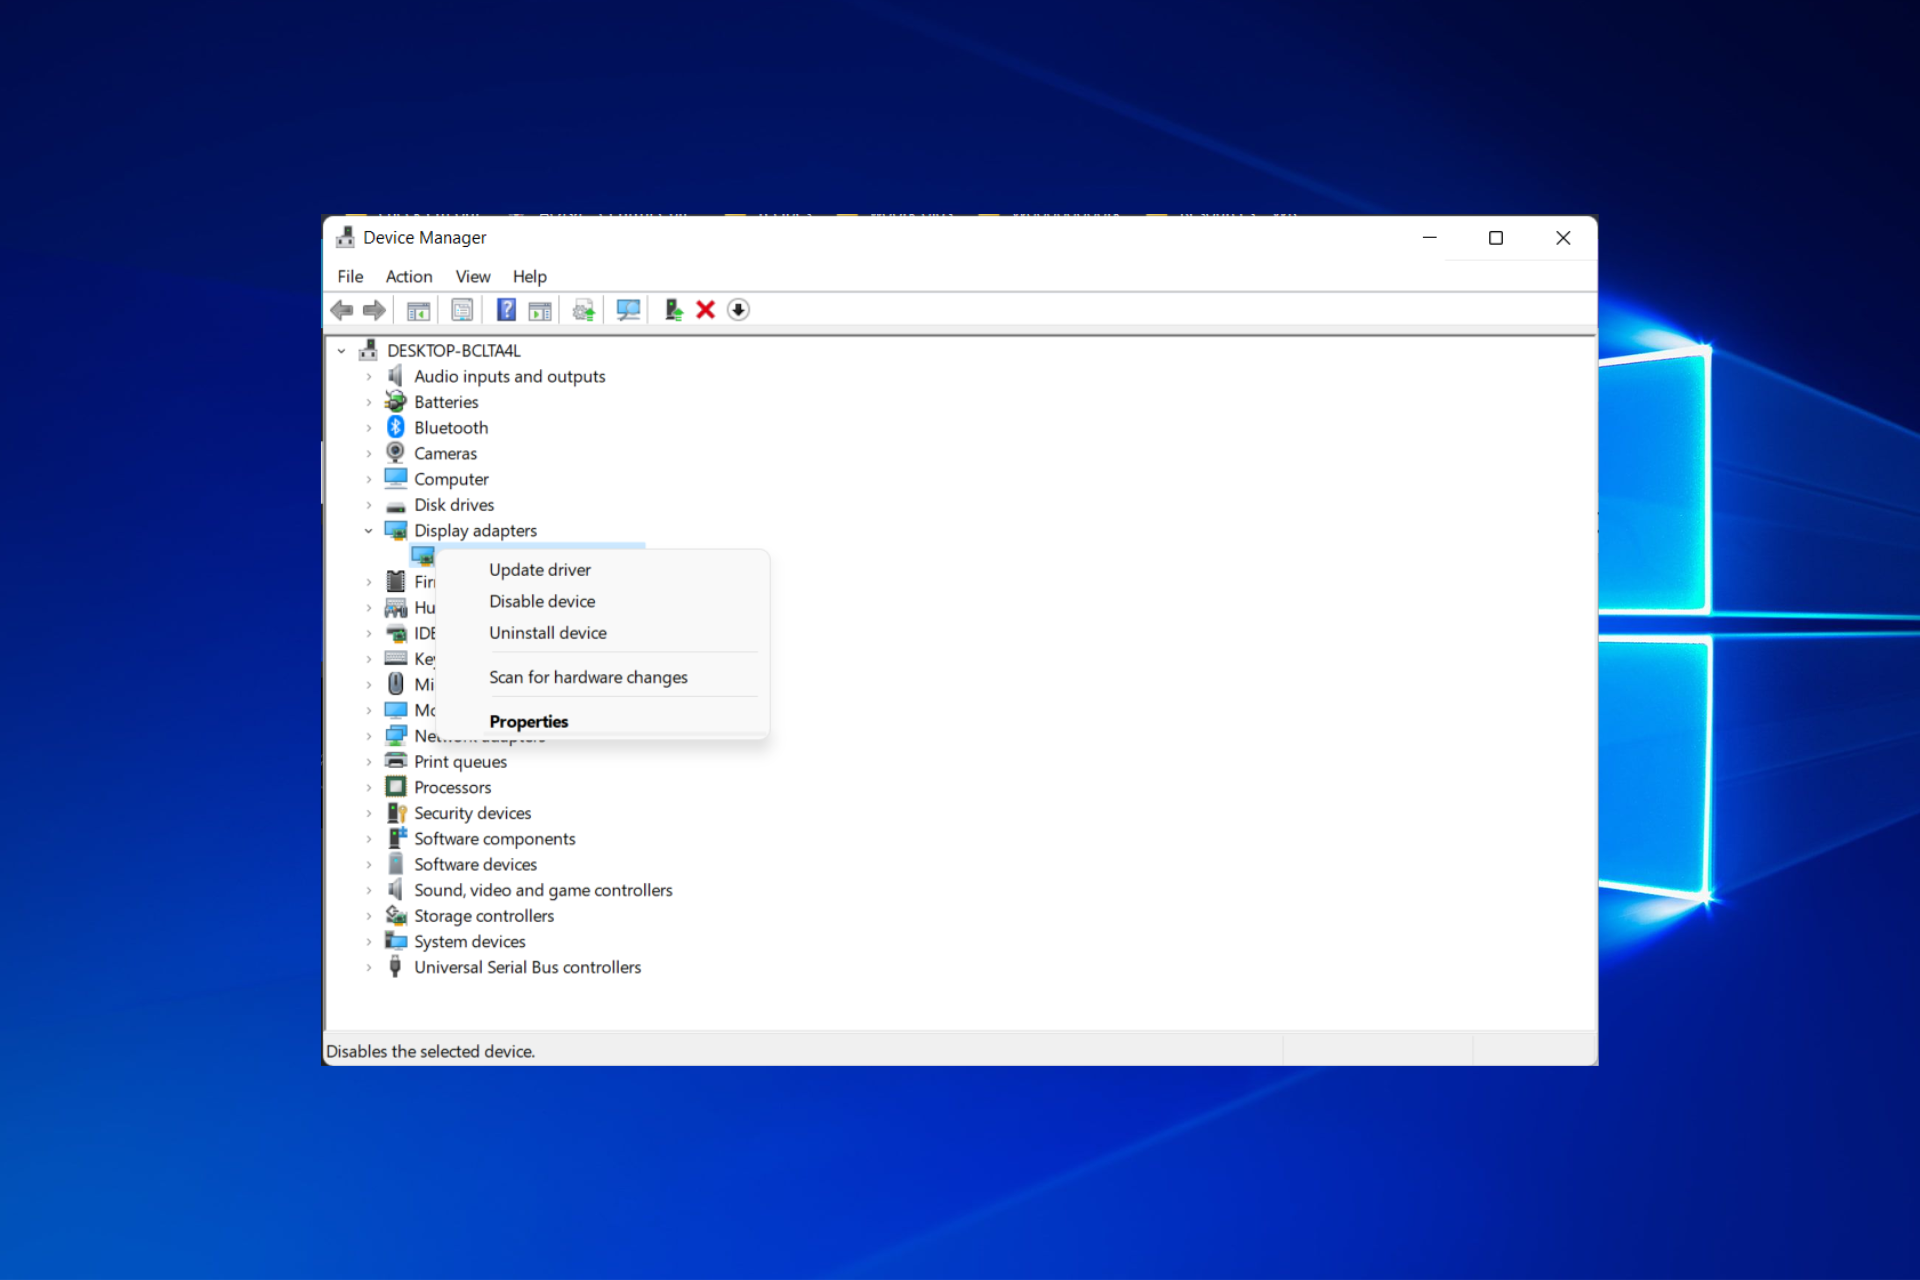This screenshot has height=1280, width=1920.
Task: Expand the Sound, video and game controllers chevron
Action: 368,891
